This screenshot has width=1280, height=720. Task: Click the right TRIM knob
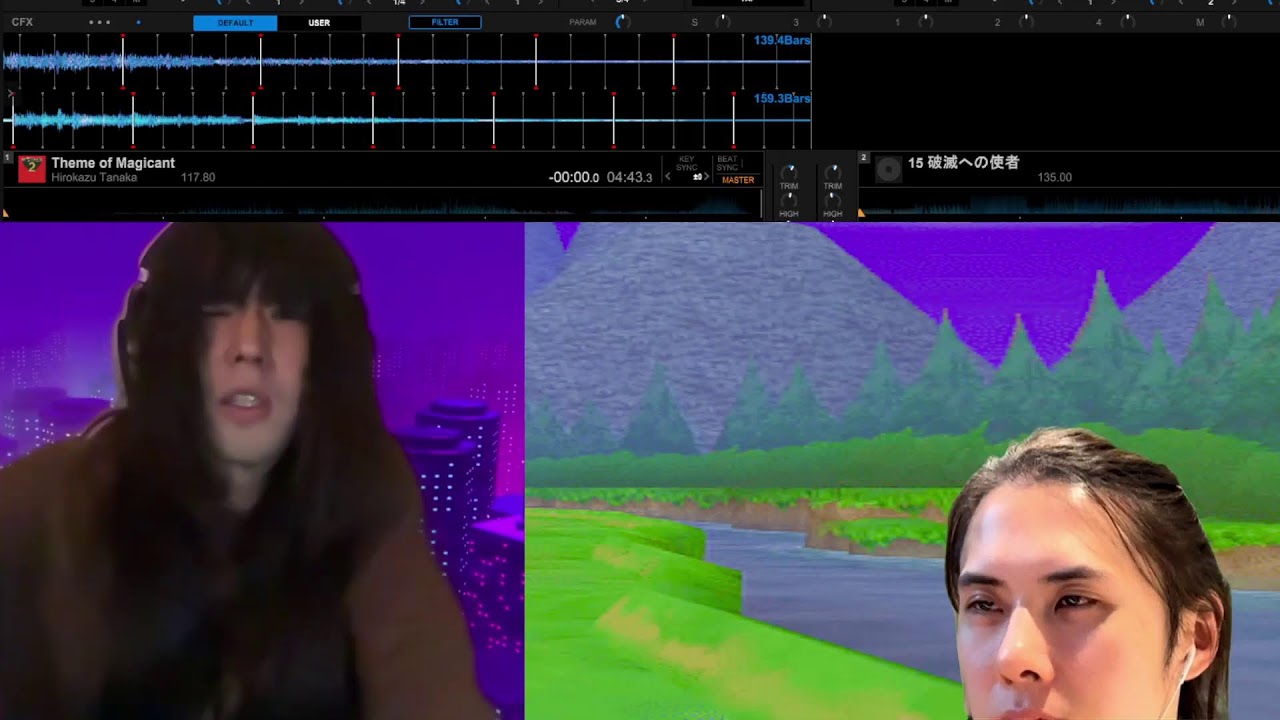tap(833, 172)
